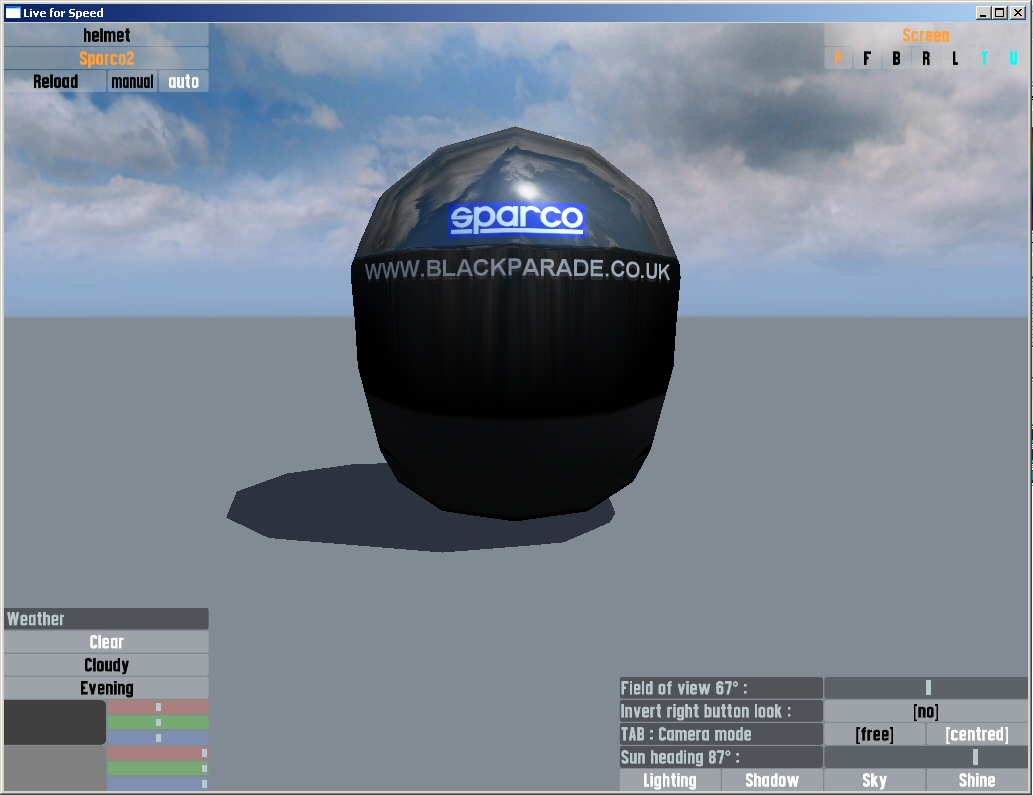Select the R right view button
Screen dimensions: 1033x795
(x=926, y=58)
